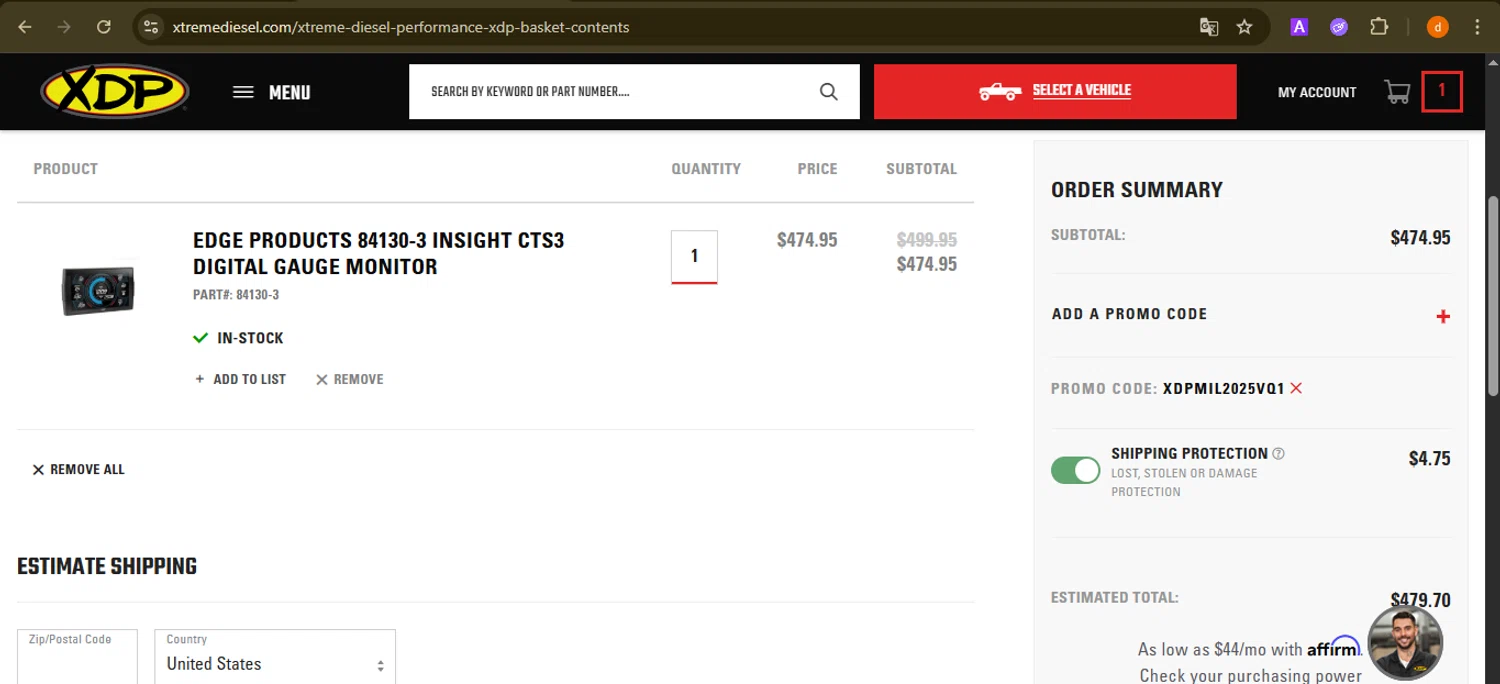Add the item to a list
This screenshot has height=684, width=1500.
240,379
